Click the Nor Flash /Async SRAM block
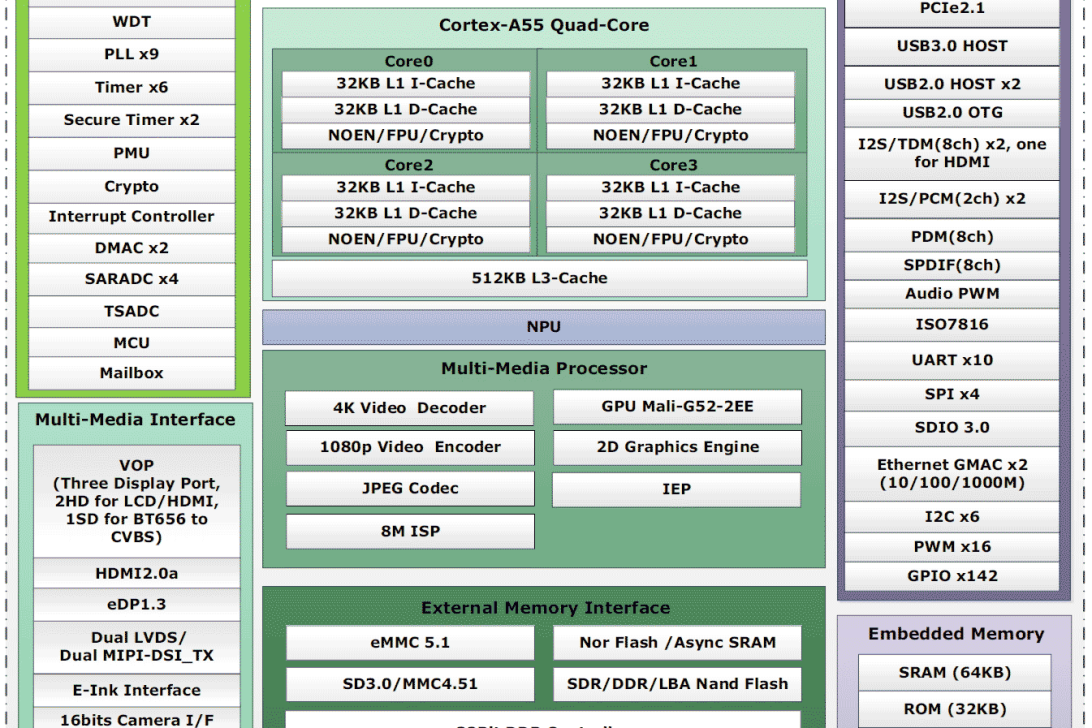1092x728 pixels. (x=677, y=643)
